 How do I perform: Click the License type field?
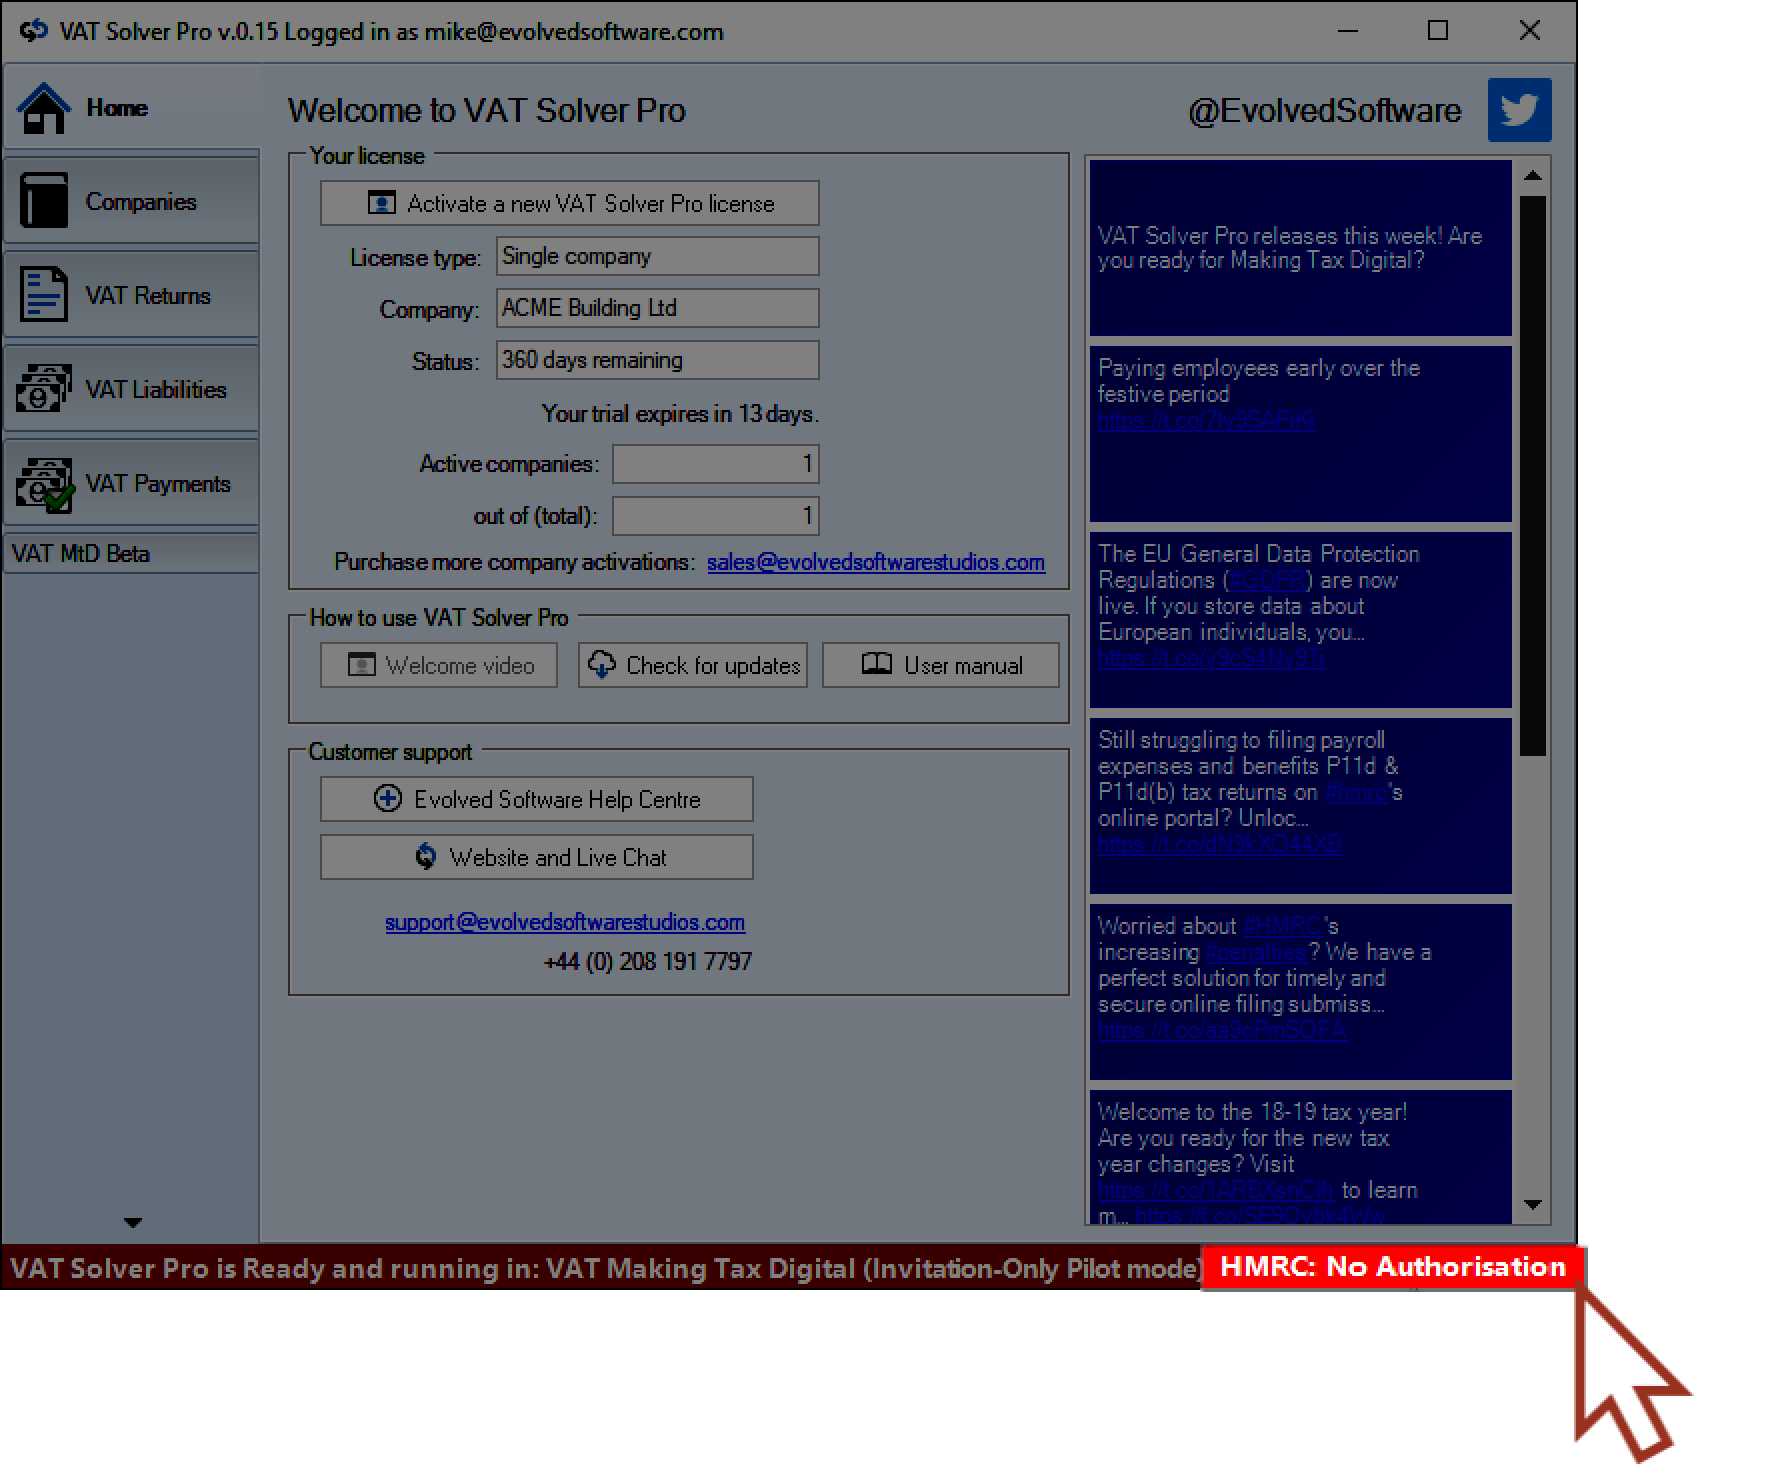pos(658,256)
